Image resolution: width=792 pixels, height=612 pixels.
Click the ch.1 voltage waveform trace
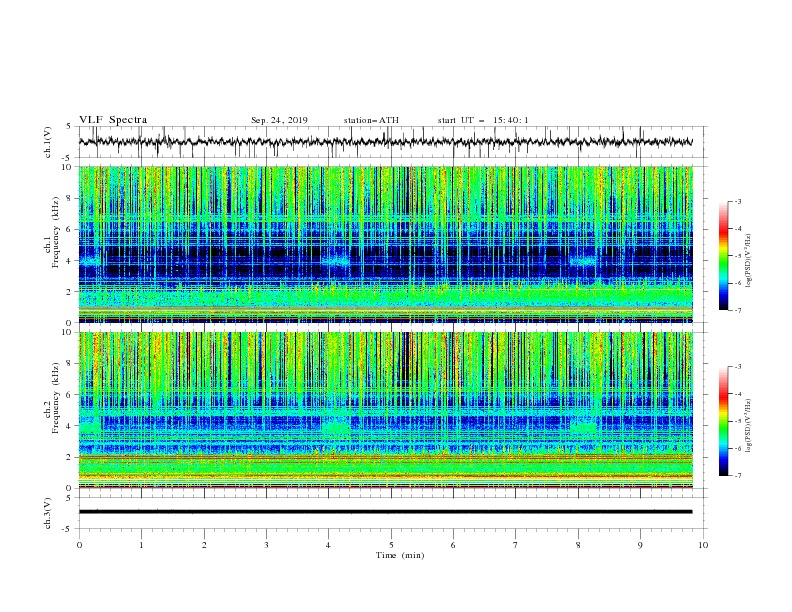386,142
